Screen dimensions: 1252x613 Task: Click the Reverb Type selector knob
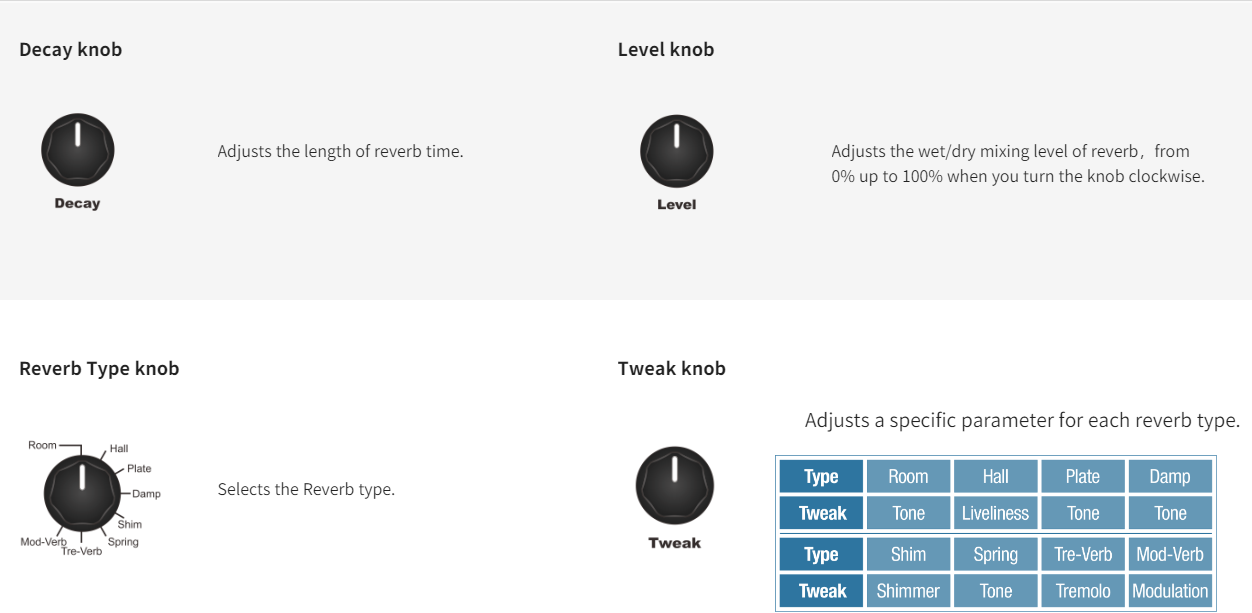(x=81, y=492)
